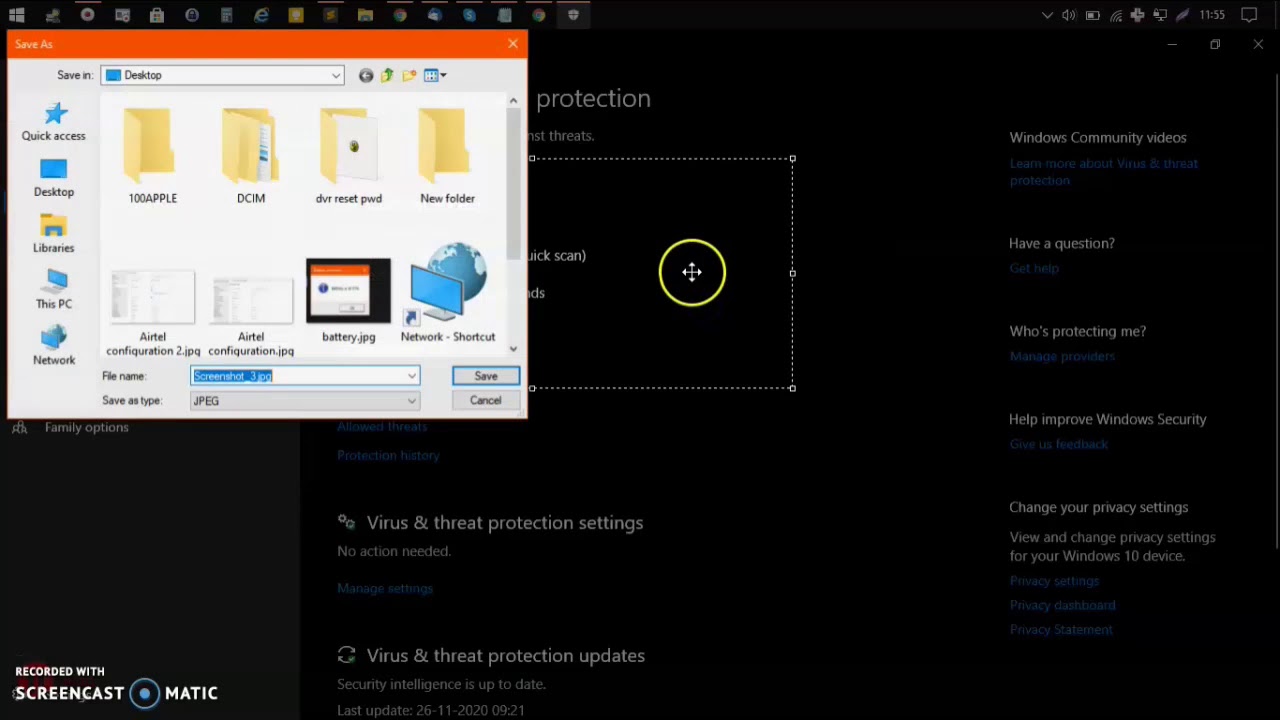This screenshot has width=1280, height=720.
Task: Open the Action Center notifications
Action: [1249, 15]
